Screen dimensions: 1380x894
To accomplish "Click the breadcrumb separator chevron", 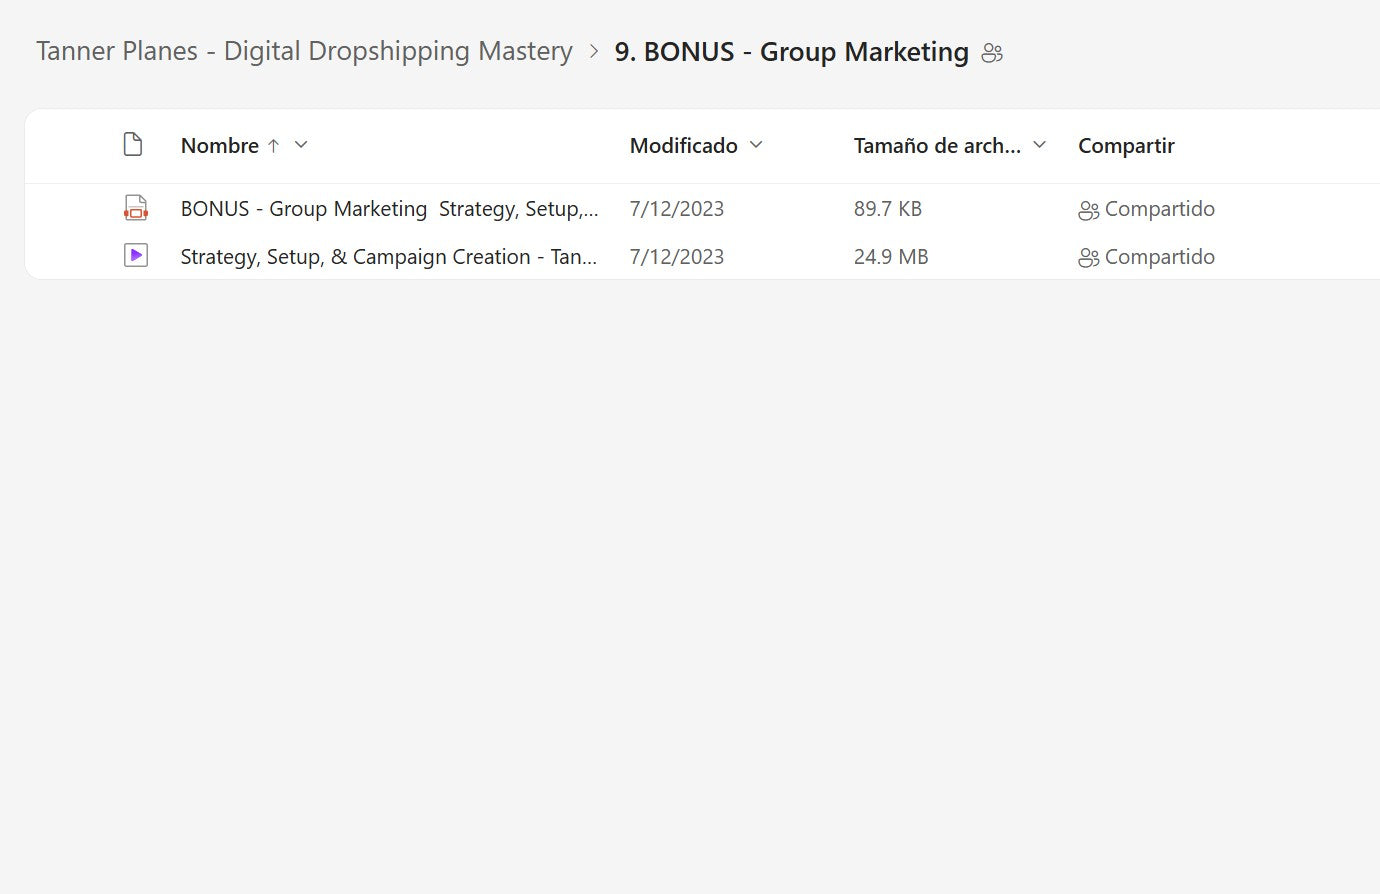I will pyautogui.click(x=594, y=51).
